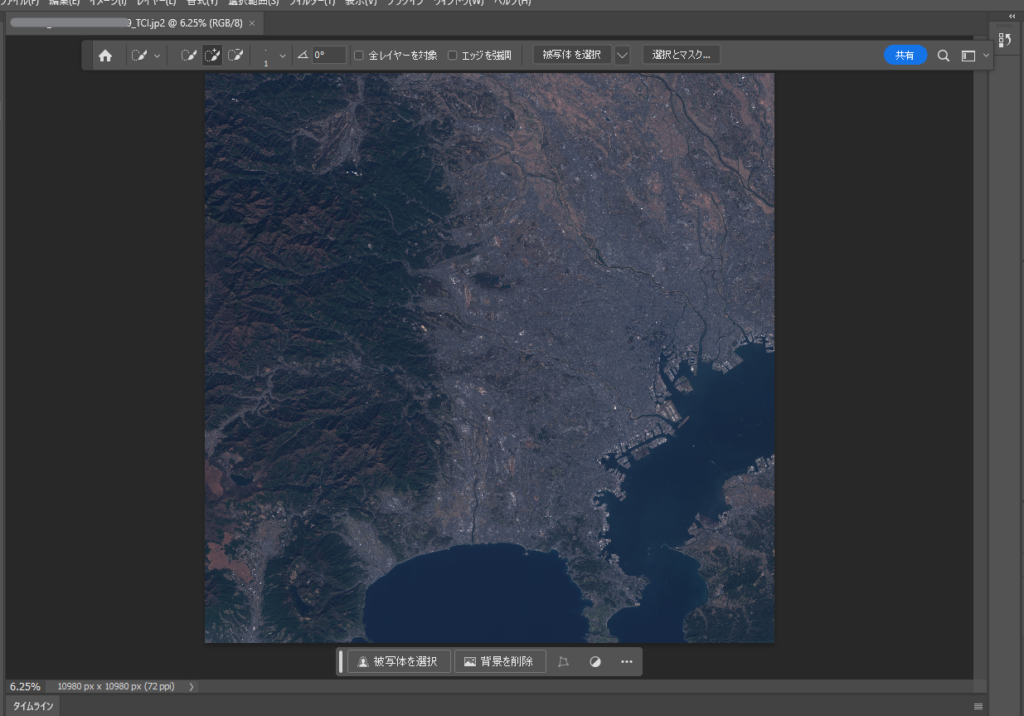Toggle the エッジを強調 checkbox

point(452,56)
